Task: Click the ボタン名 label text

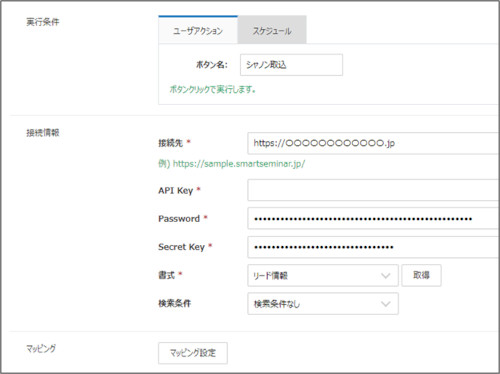Action: (x=211, y=65)
